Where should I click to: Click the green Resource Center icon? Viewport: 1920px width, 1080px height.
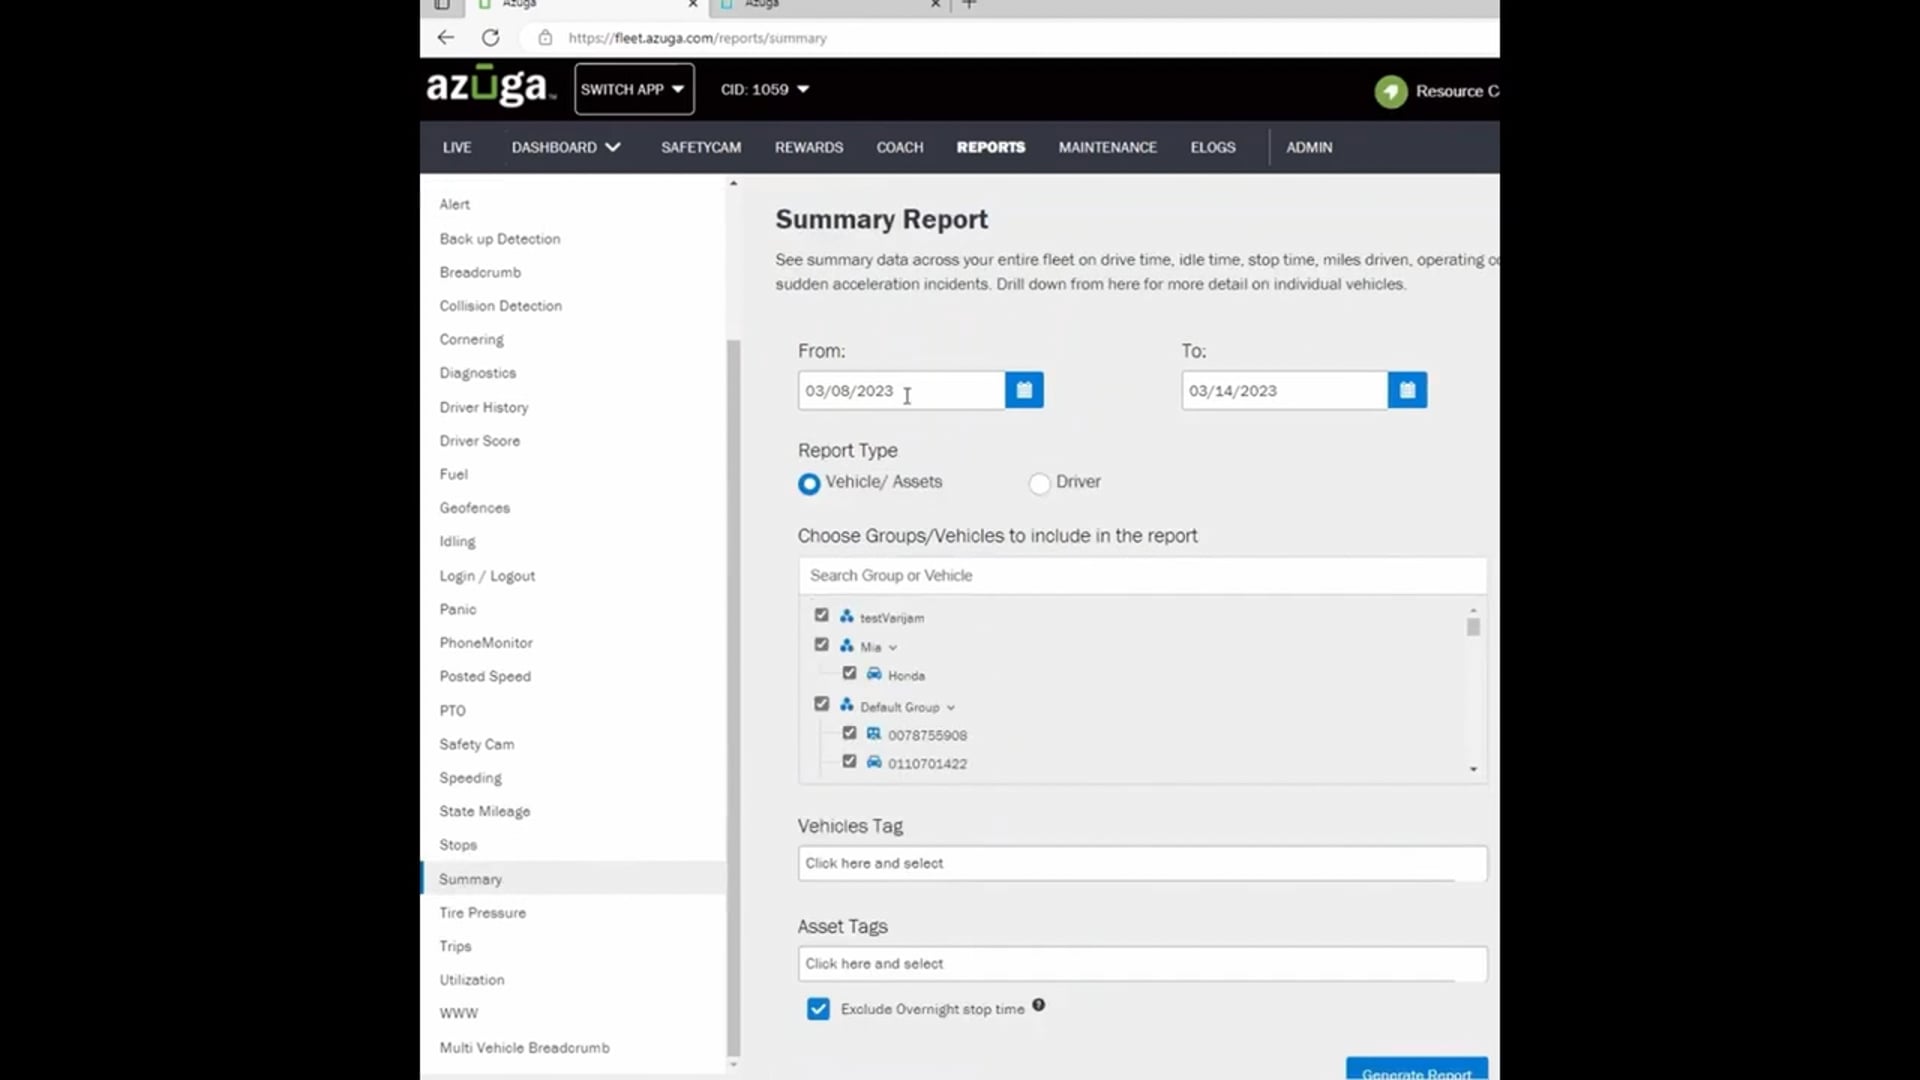point(1390,91)
